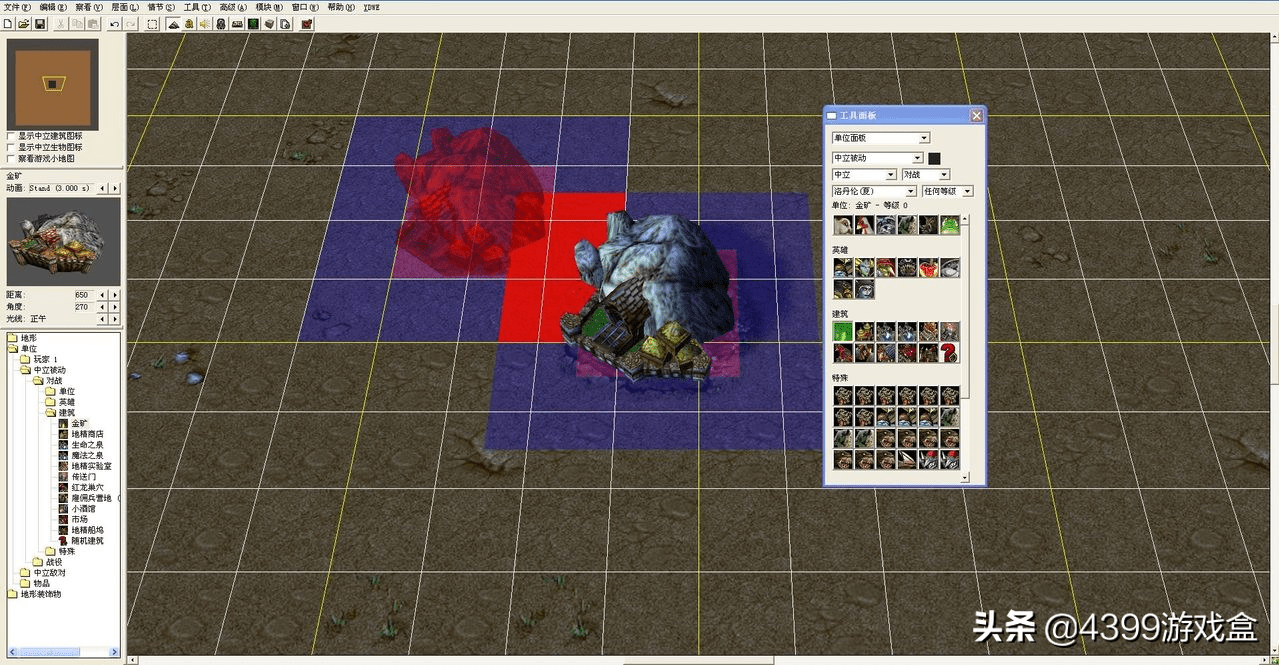Click the Copy icon in the toolbar
This screenshot has height=665, width=1279.
[78, 23]
